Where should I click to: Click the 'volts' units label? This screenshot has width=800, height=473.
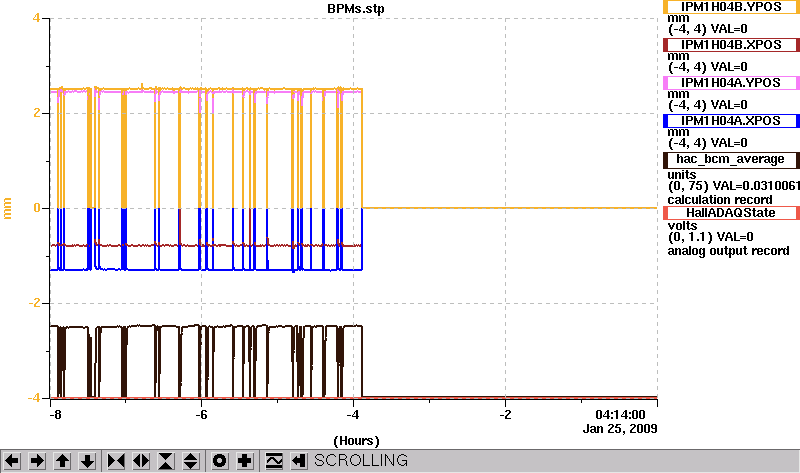[x=683, y=226]
